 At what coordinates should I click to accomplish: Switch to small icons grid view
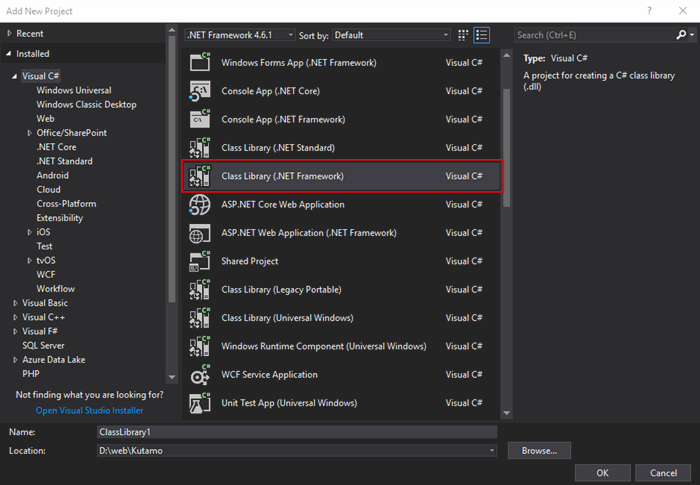click(463, 35)
